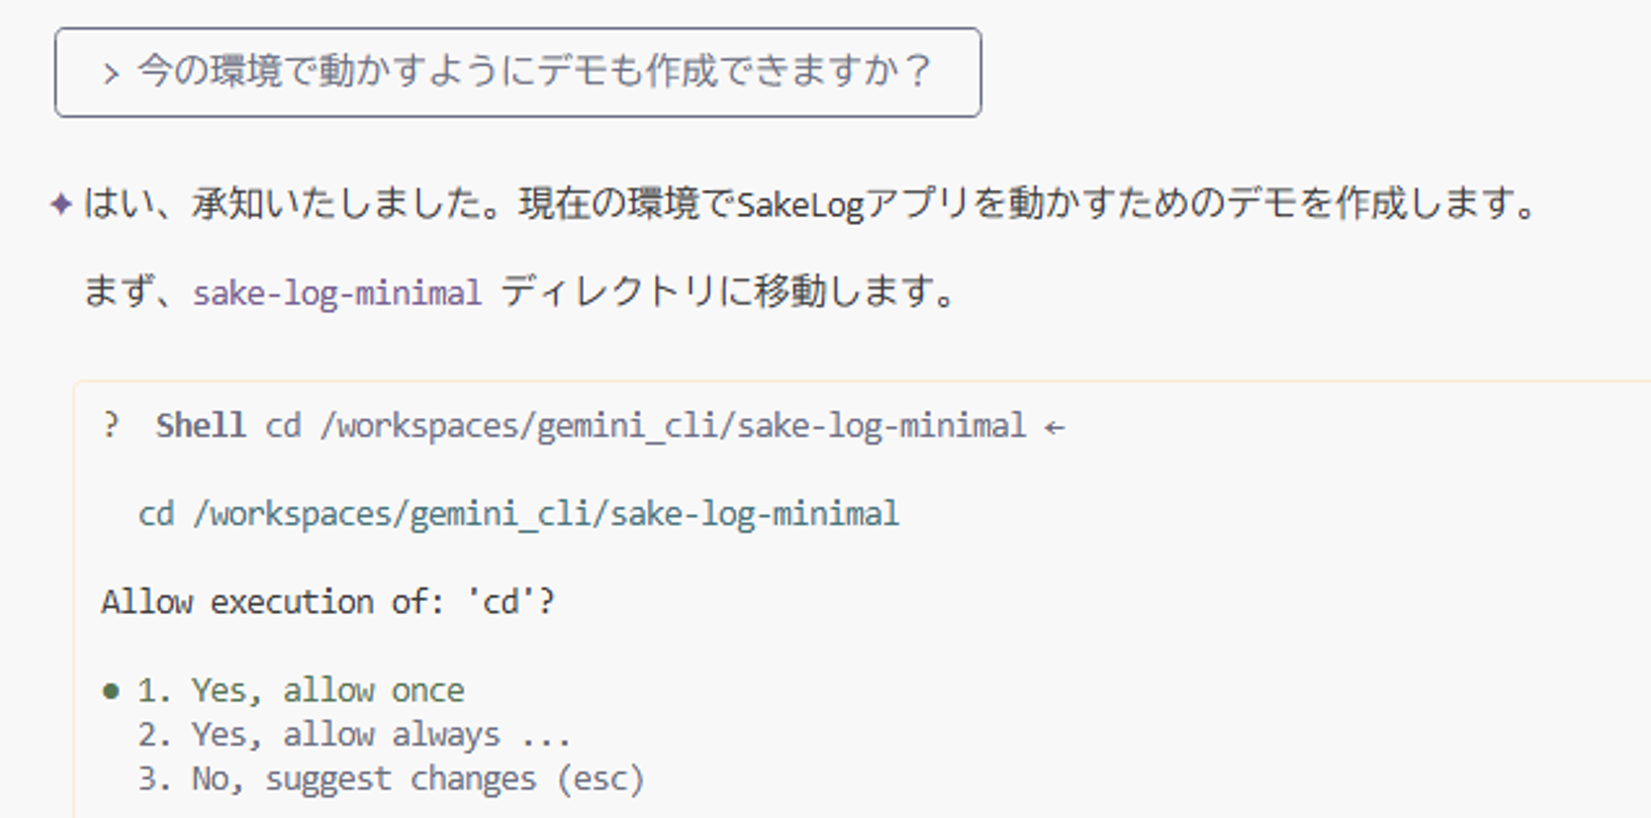The height and width of the screenshot is (818, 1651).
Task: Click the left arrow after the Shell command
Action: 1054,427
